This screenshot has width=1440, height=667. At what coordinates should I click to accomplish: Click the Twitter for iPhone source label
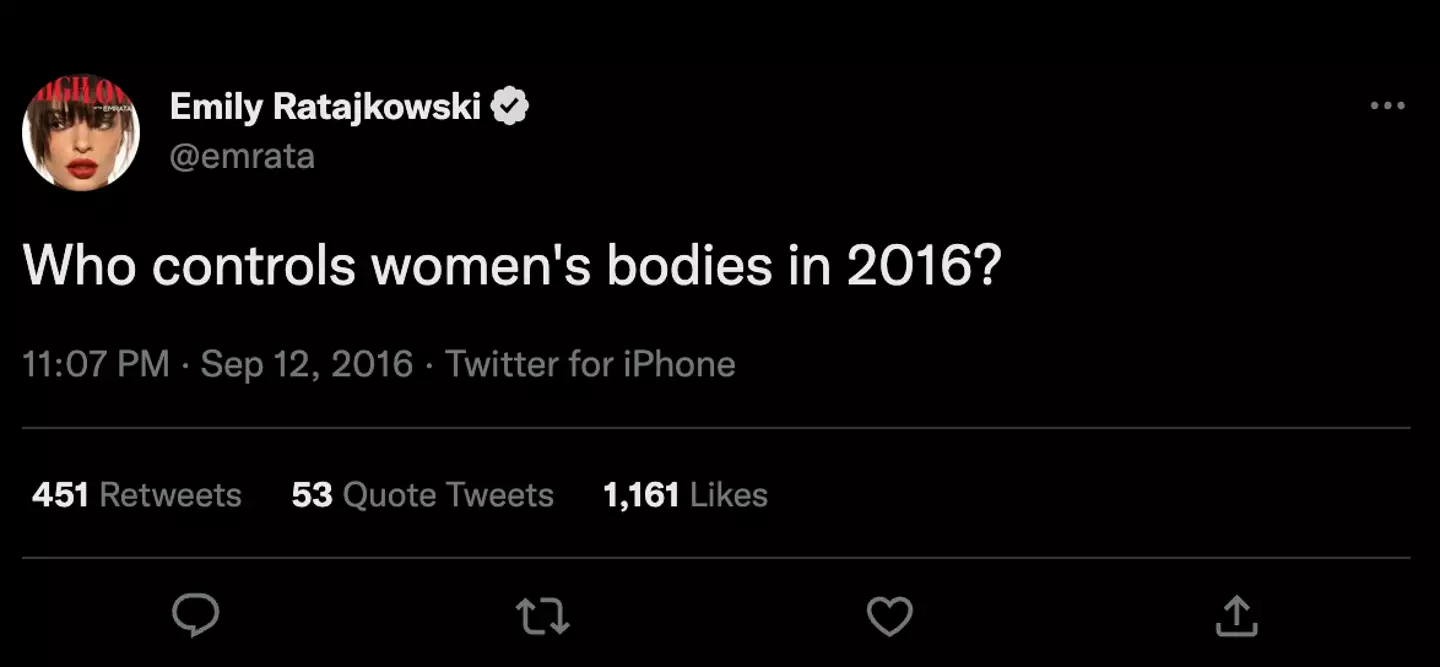click(x=588, y=364)
